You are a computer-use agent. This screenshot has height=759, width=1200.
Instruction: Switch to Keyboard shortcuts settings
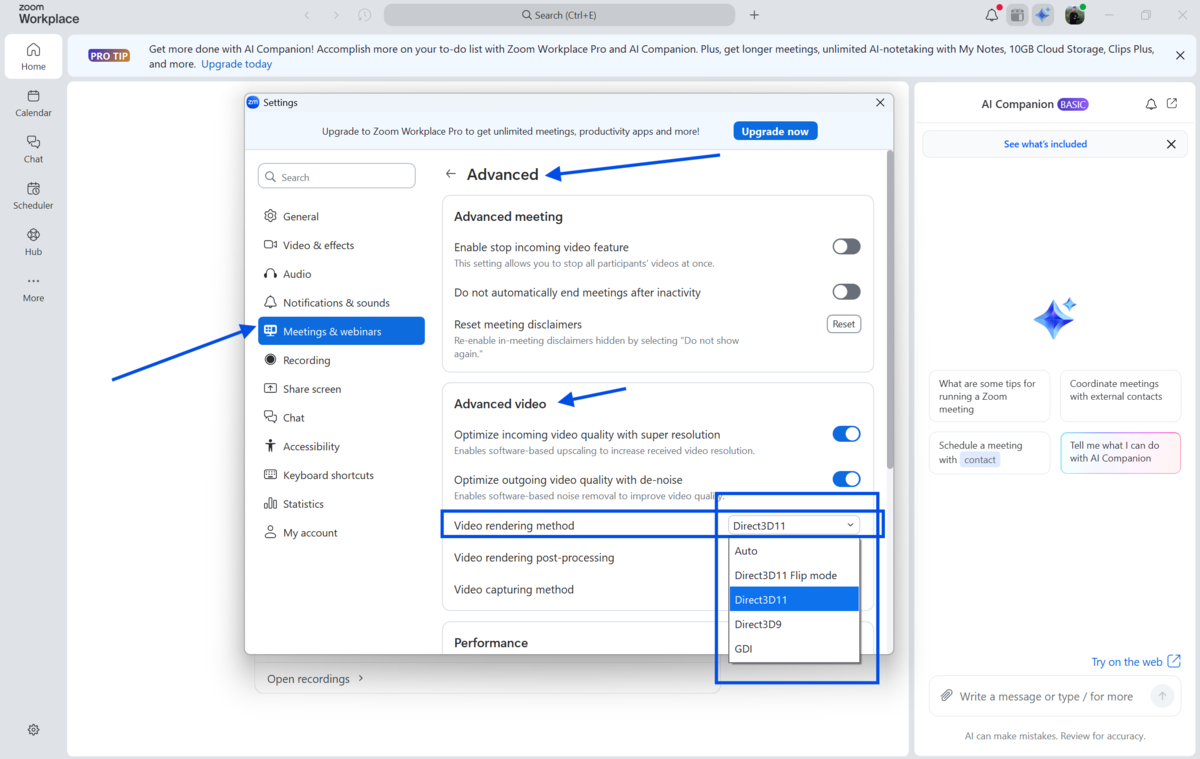coord(328,475)
